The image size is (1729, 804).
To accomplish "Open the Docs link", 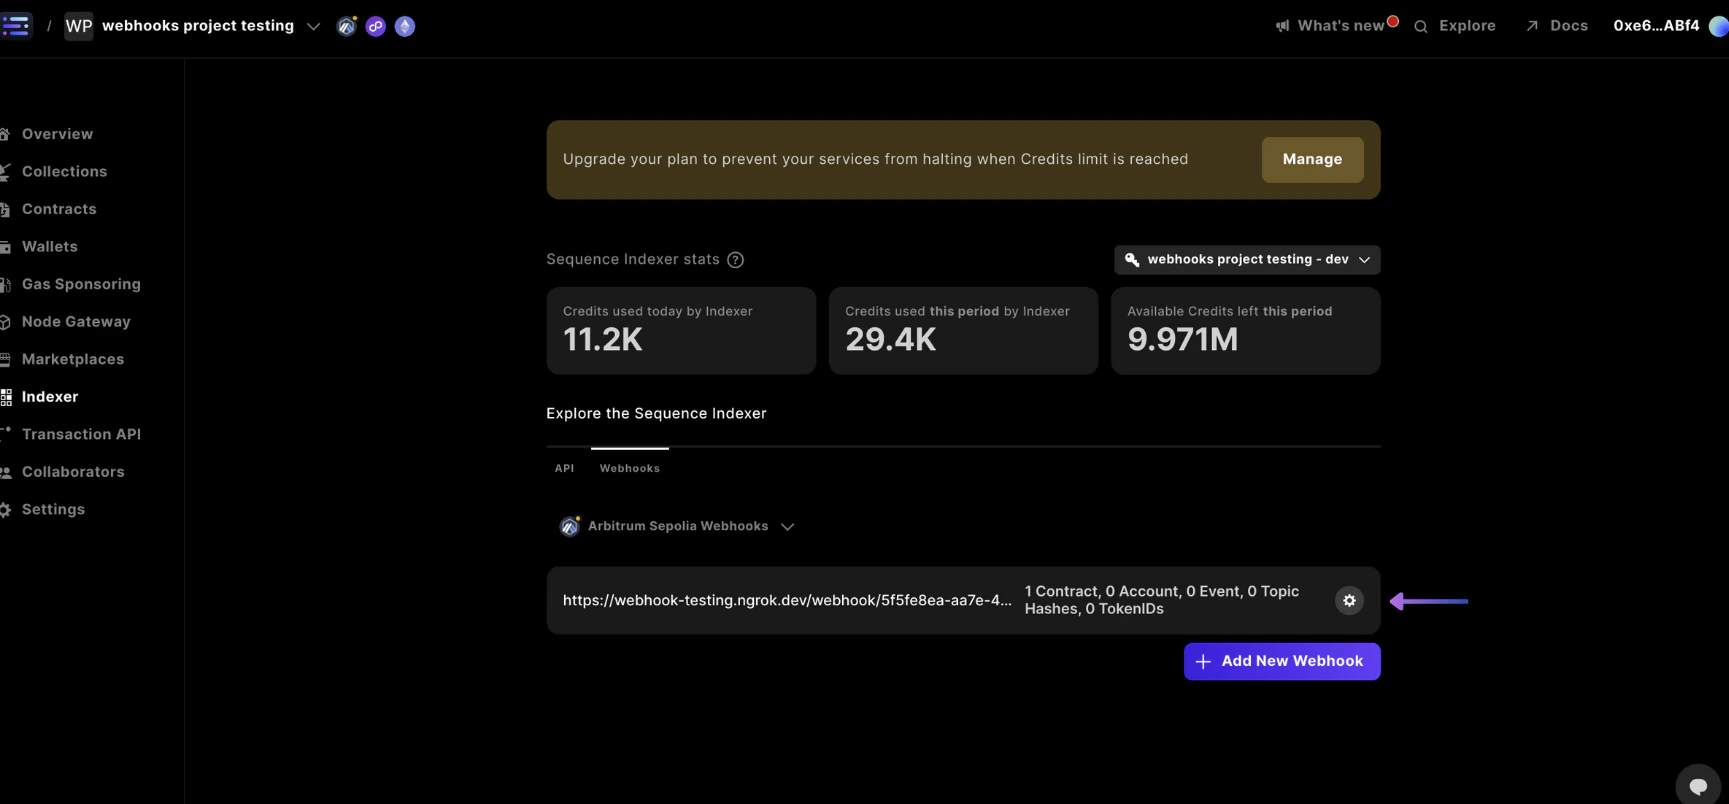I will (x=1569, y=26).
